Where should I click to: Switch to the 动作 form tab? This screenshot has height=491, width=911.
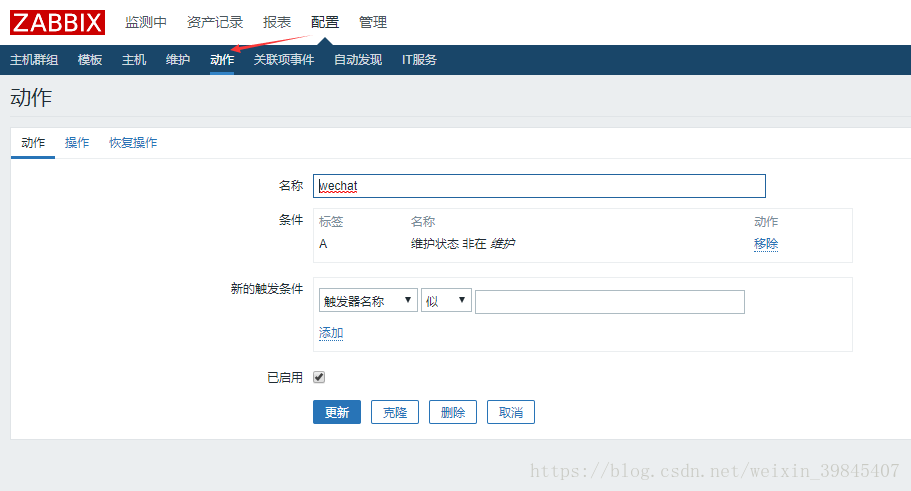[x=33, y=143]
